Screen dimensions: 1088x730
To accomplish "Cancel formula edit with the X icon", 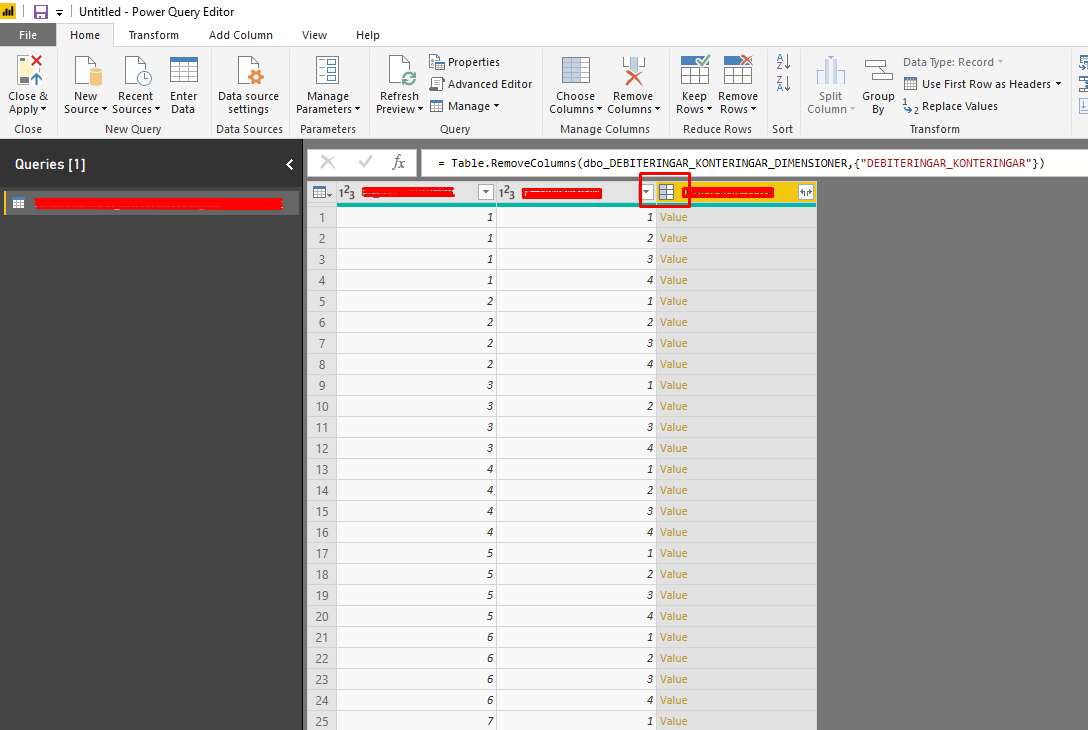I will coord(328,162).
